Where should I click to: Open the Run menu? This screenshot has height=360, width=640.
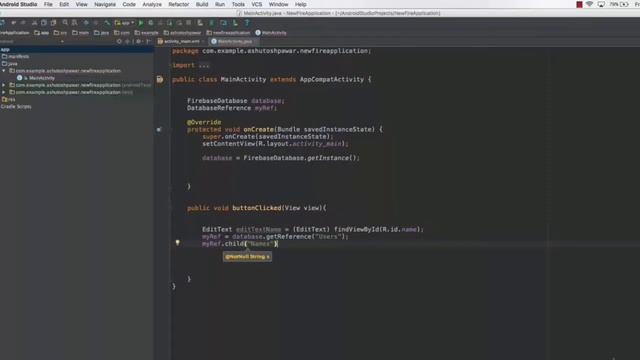pyautogui.click(x=220, y=4)
